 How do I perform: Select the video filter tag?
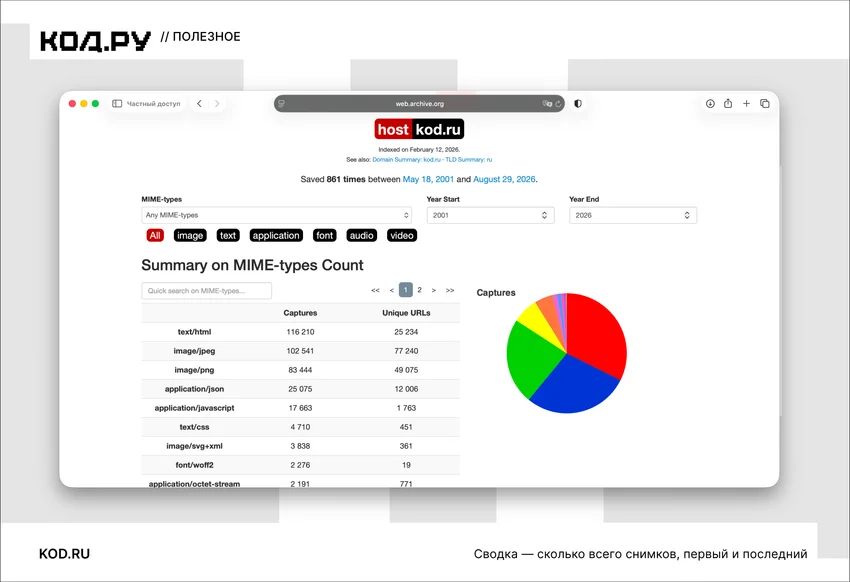(x=402, y=235)
